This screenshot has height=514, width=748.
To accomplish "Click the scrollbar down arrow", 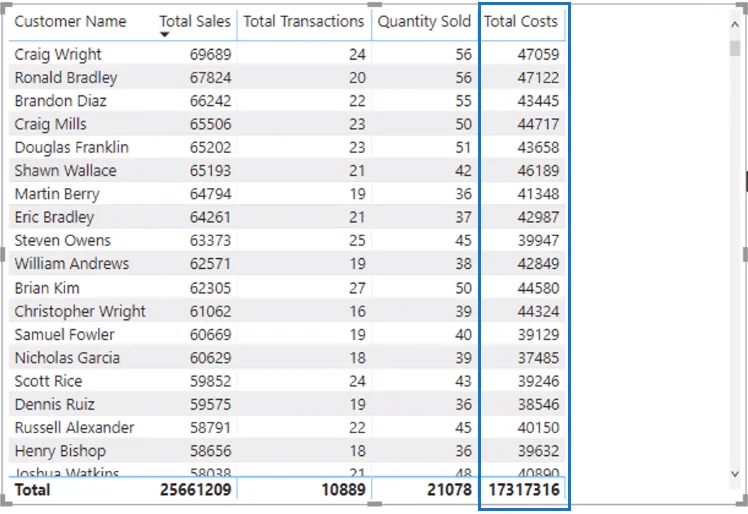I will pyautogui.click(x=735, y=473).
